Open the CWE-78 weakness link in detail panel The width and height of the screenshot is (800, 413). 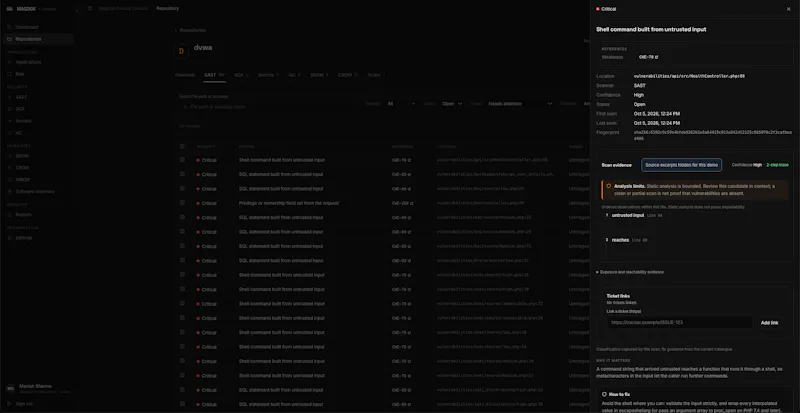point(648,57)
